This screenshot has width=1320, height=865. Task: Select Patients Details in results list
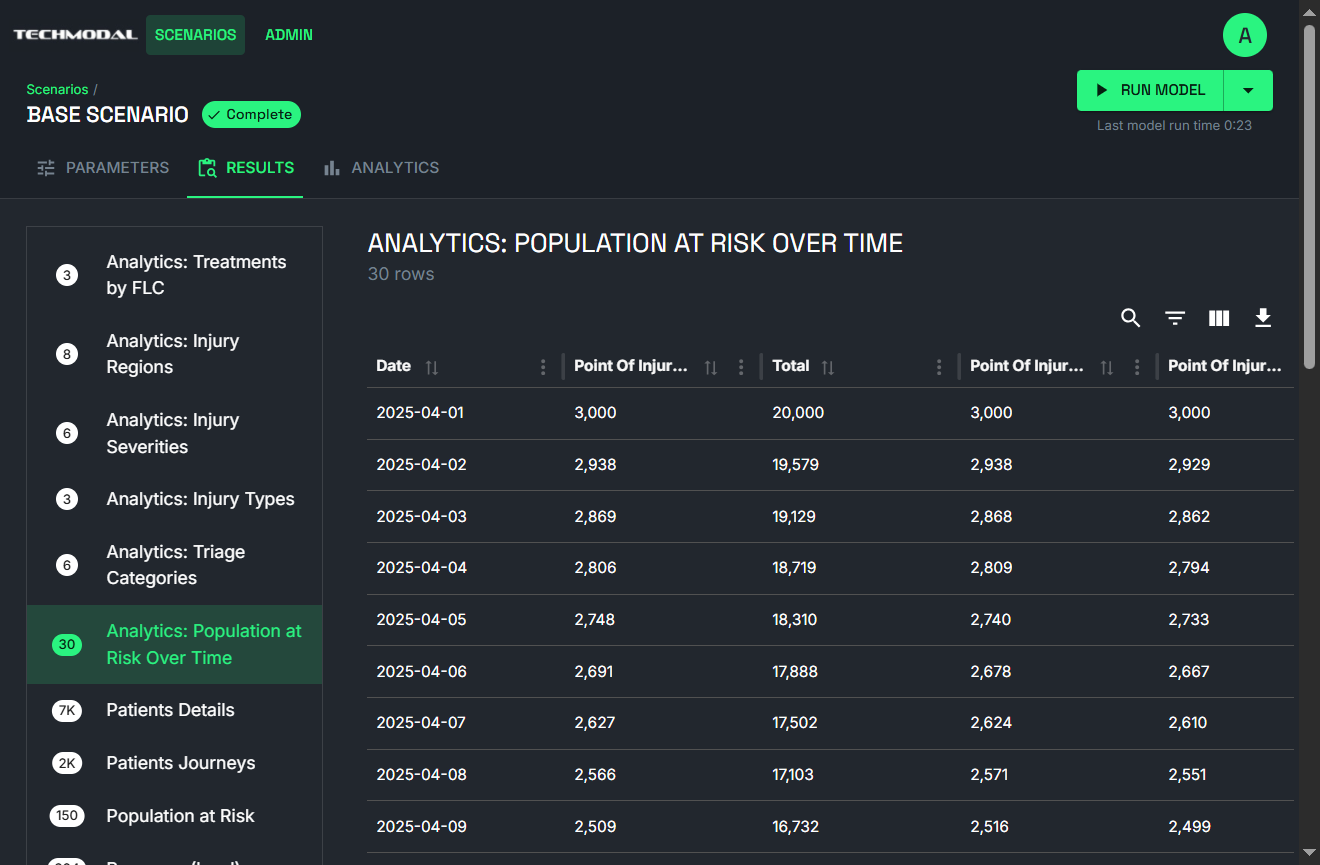tap(170, 710)
